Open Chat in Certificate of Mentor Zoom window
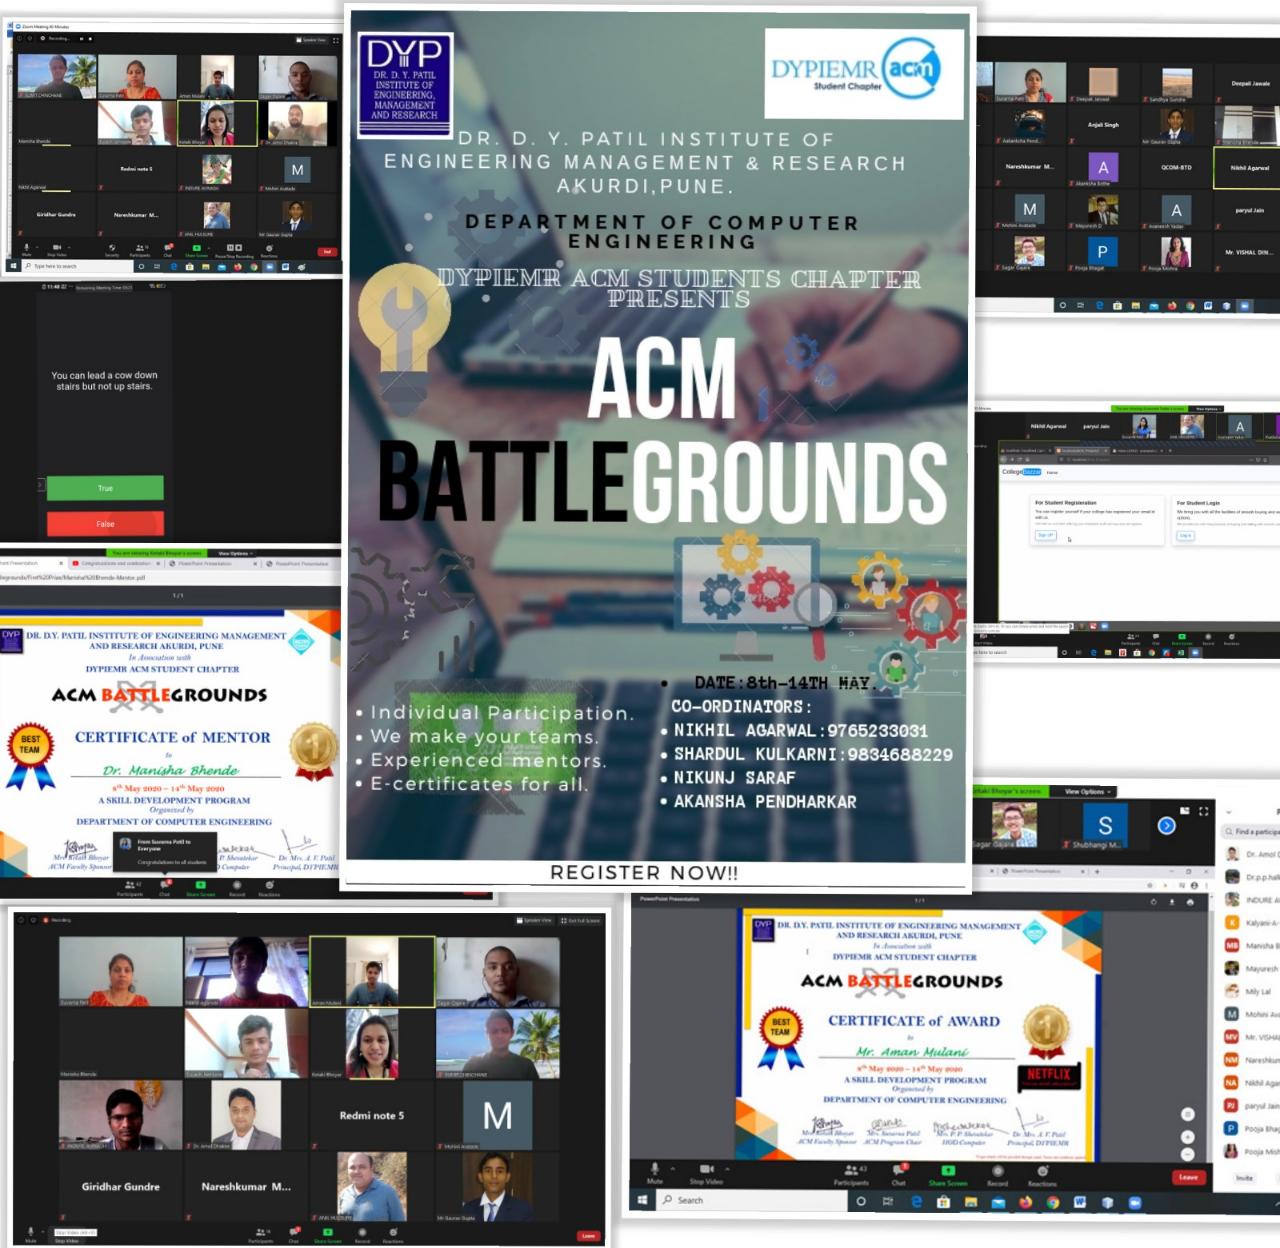 [x=164, y=888]
